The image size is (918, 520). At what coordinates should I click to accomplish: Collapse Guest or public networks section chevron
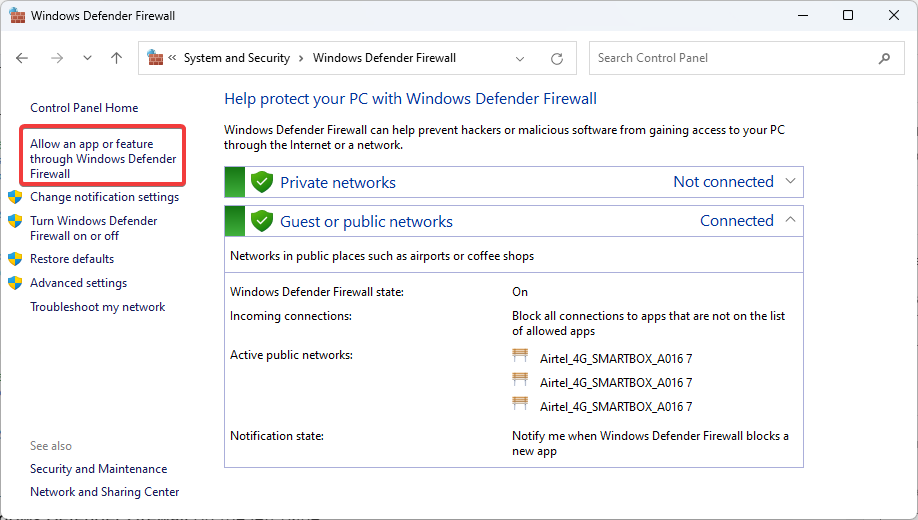coord(790,220)
